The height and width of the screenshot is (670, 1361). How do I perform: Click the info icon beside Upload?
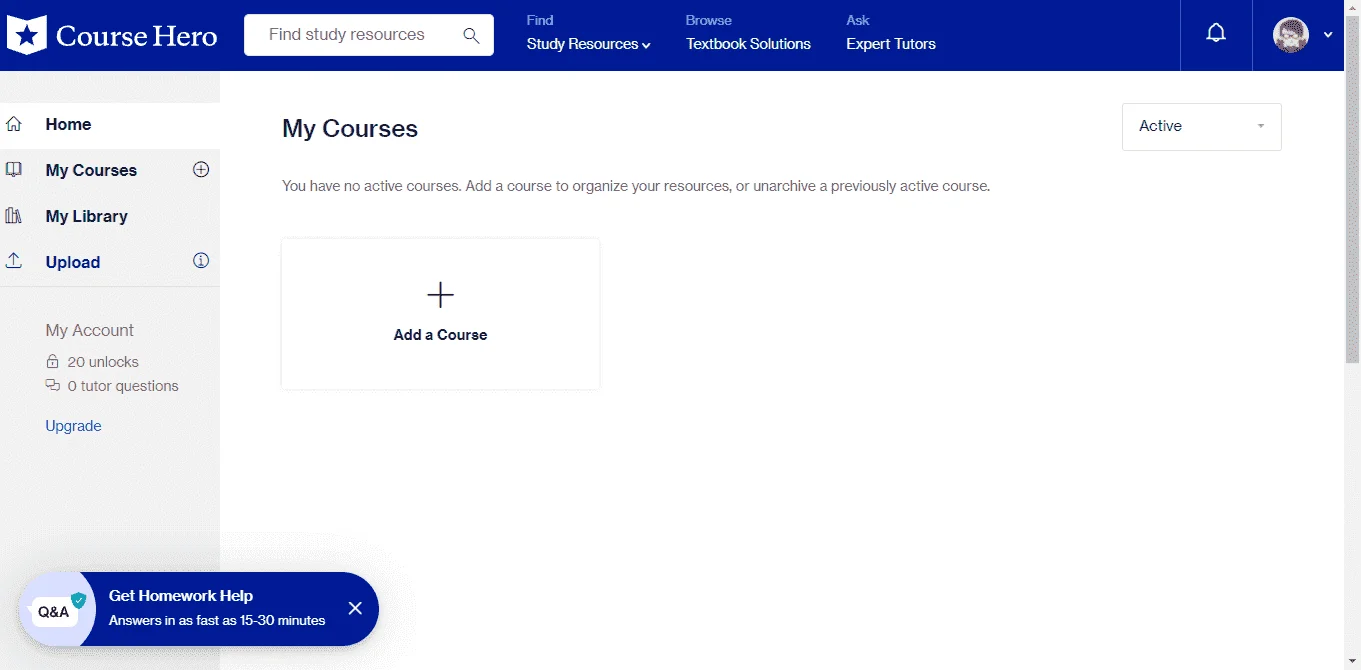(201, 261)
